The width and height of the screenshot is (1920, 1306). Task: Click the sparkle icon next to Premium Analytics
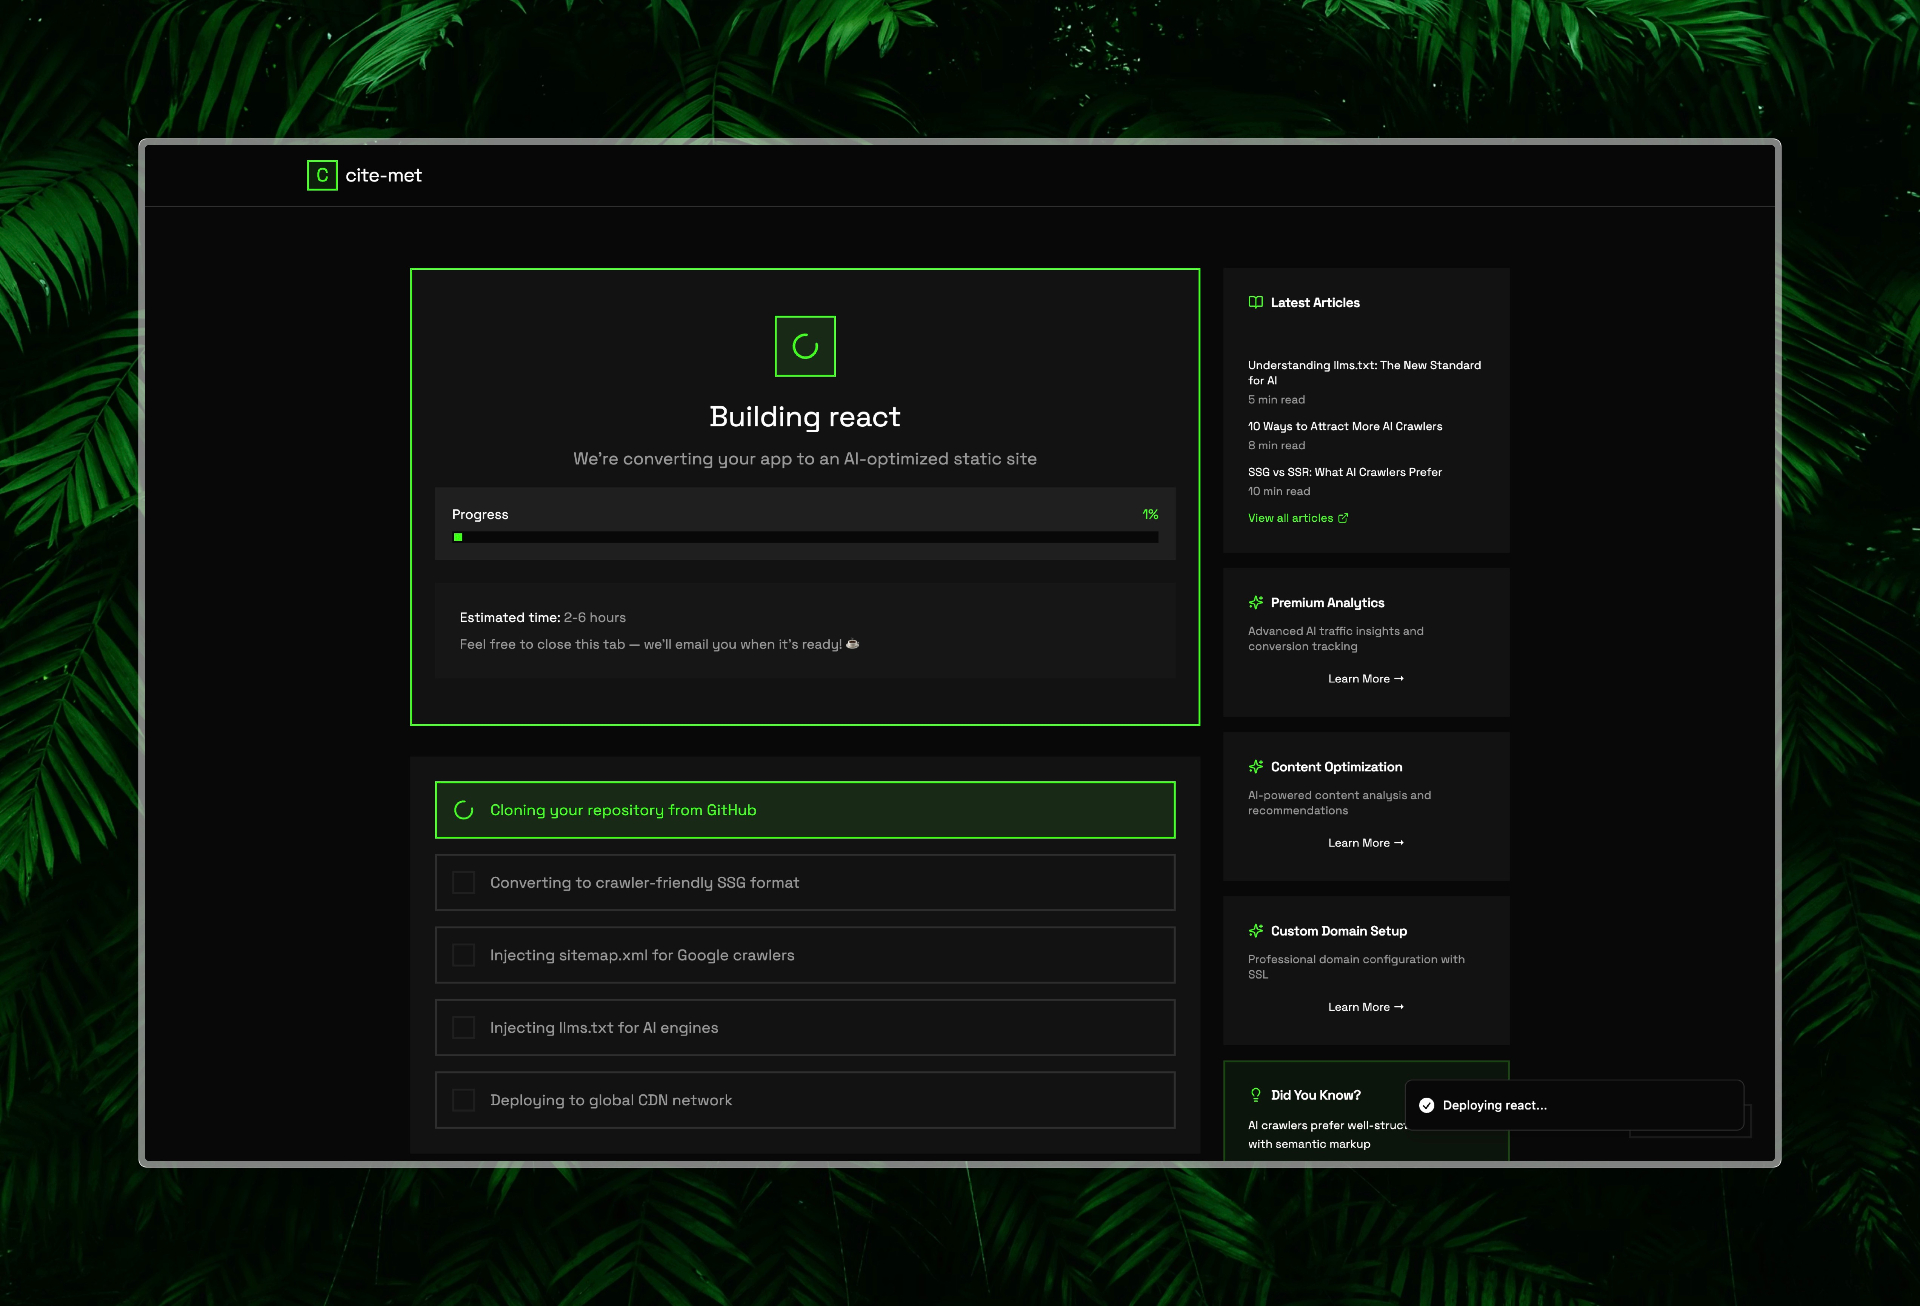(1256, 602)
